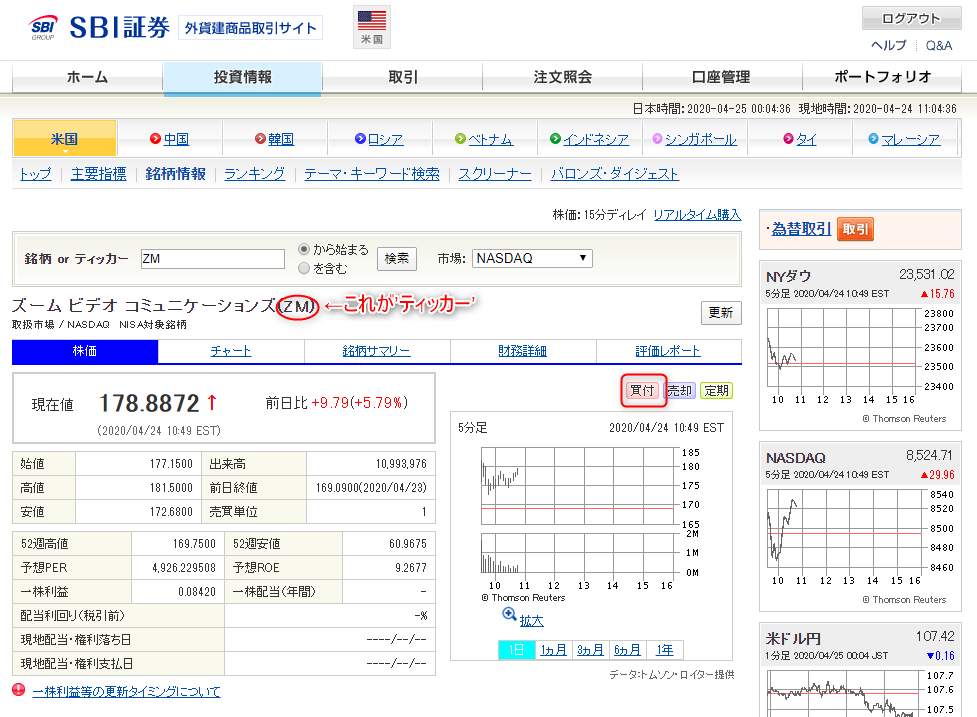Switch to the チャート tab

click(231, 351)
